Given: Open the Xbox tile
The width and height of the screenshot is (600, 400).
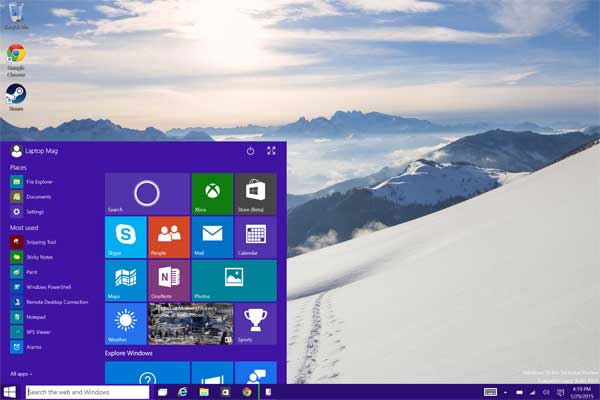Looking at the screenshot, I should [212, 193].
